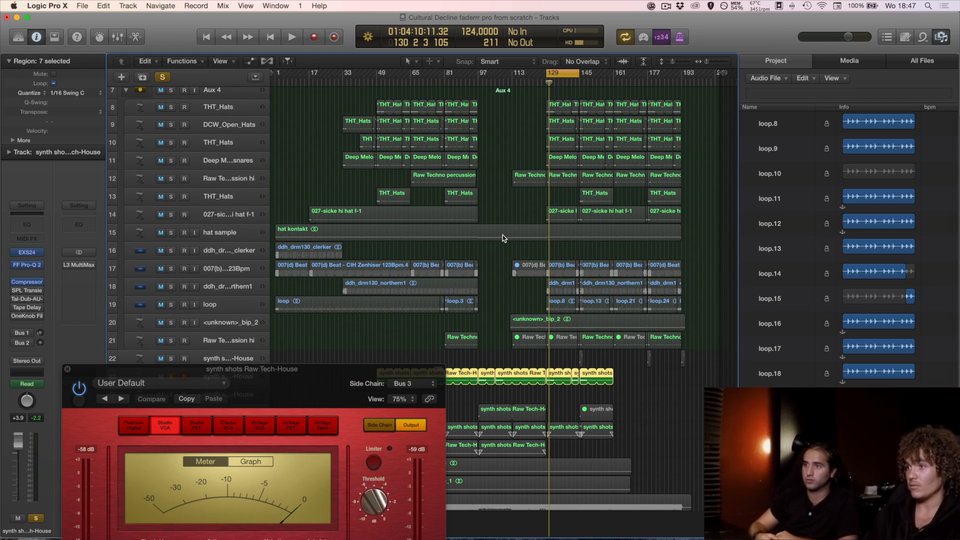960x540 pixels.
Task: Click the Output button in compressor
Action: click(411, 425)
